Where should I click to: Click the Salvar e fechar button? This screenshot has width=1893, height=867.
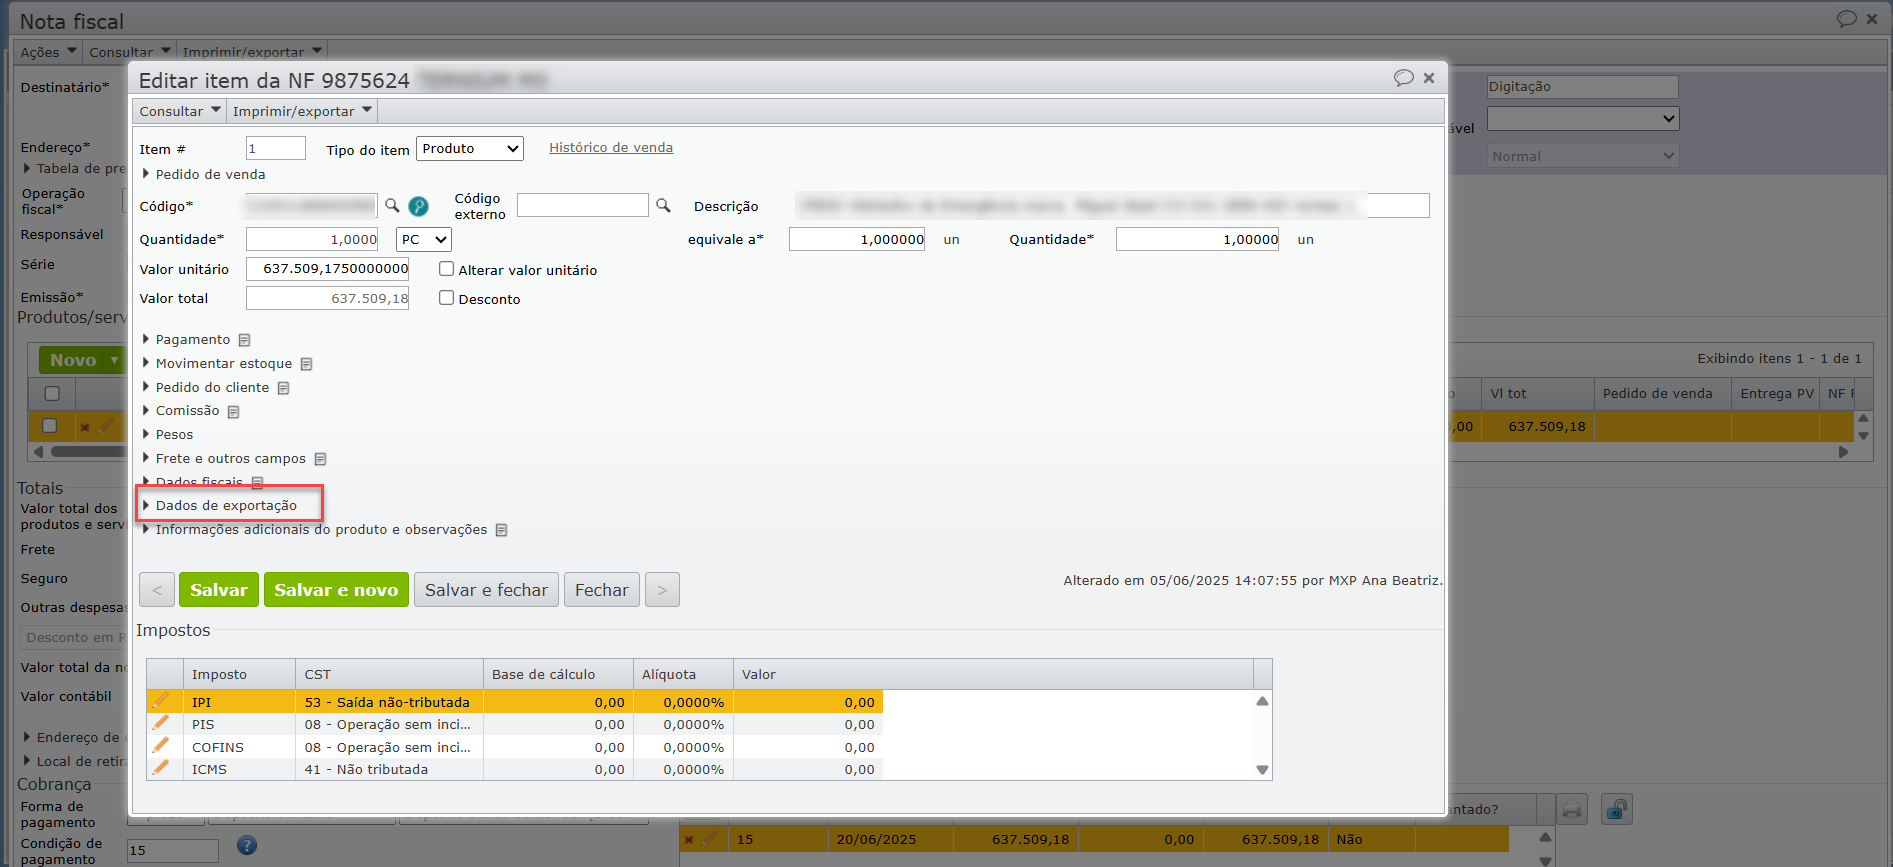pyautogui.click(x=486, y=590)
